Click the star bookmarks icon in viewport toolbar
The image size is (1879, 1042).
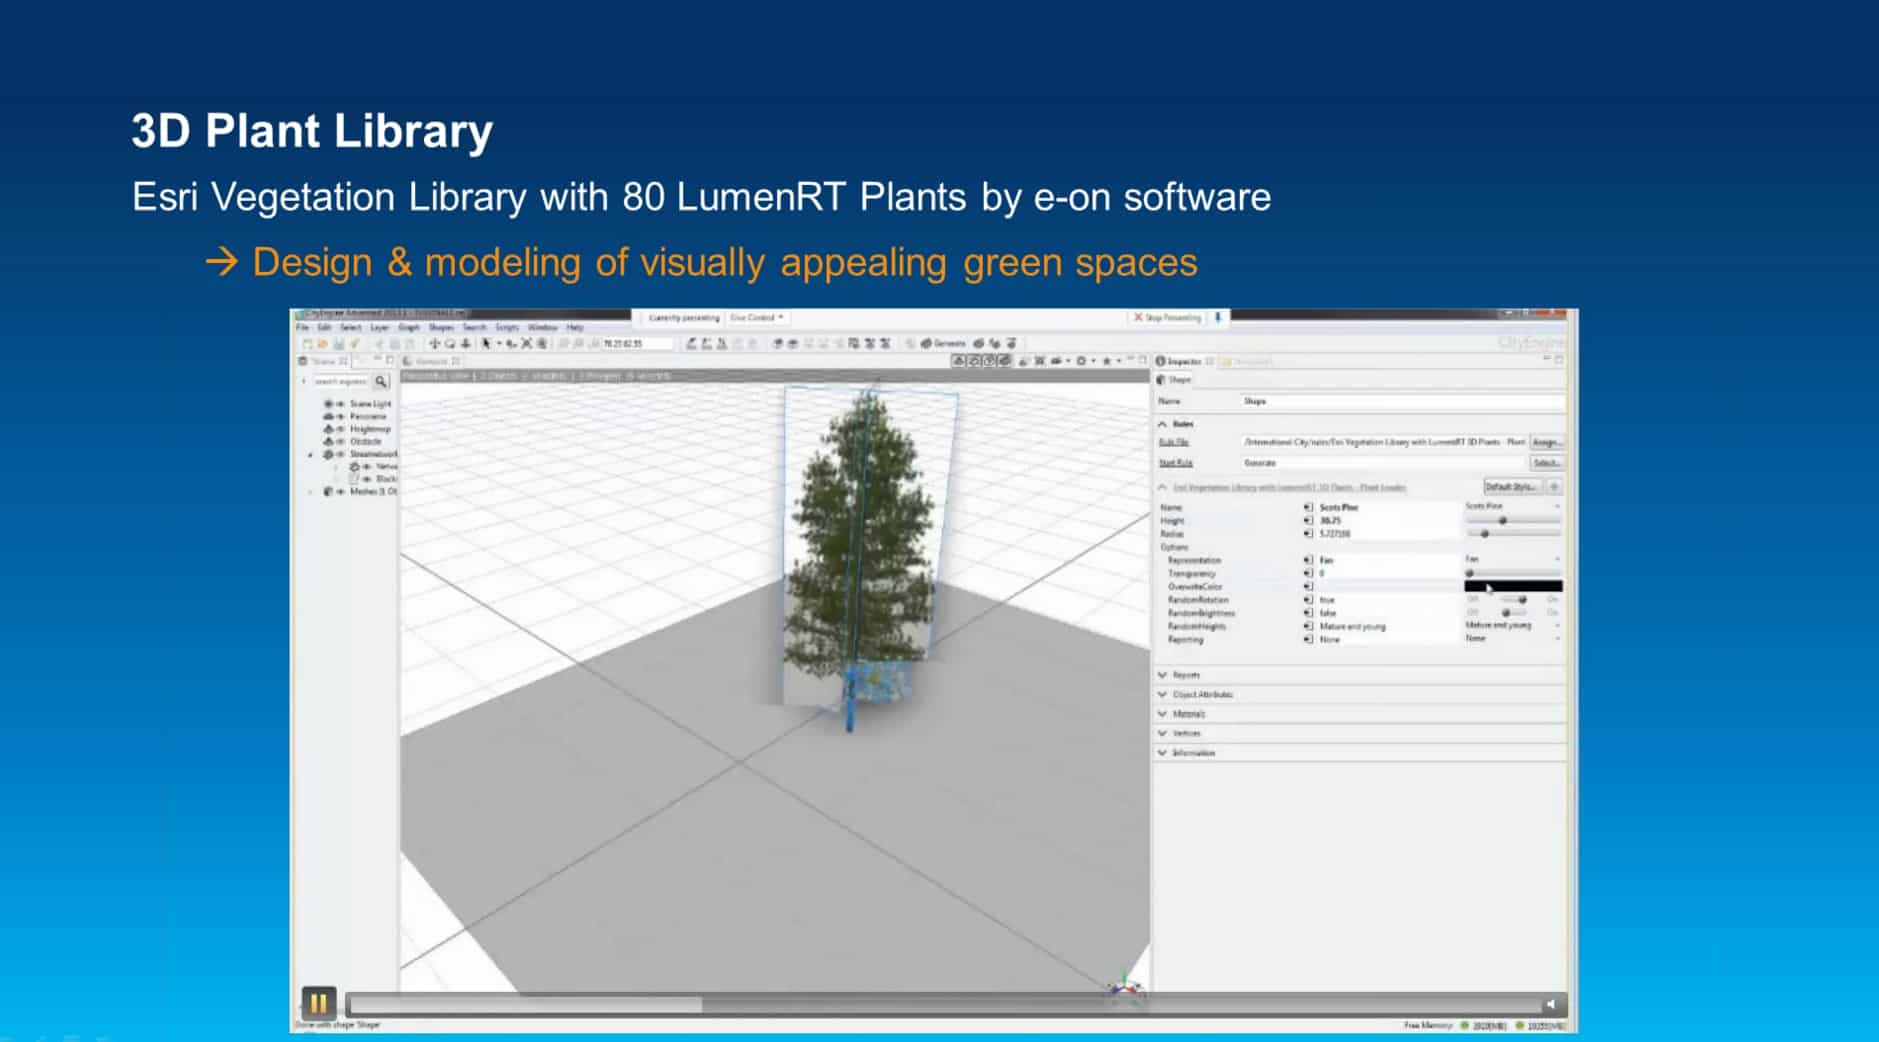1107,361
